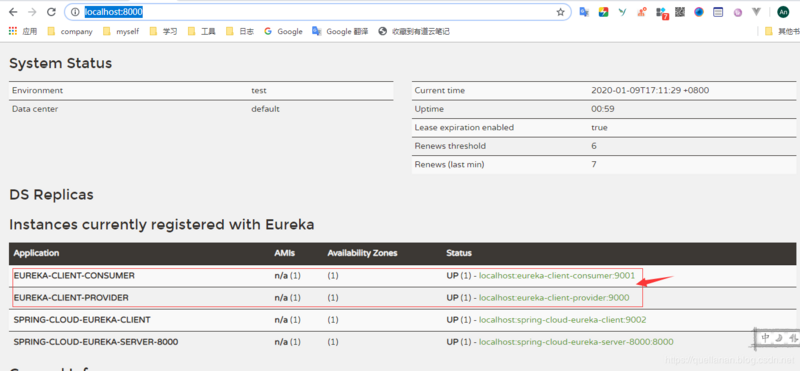
Task: Click the purple circle extension icon
Action: point(737,12)
